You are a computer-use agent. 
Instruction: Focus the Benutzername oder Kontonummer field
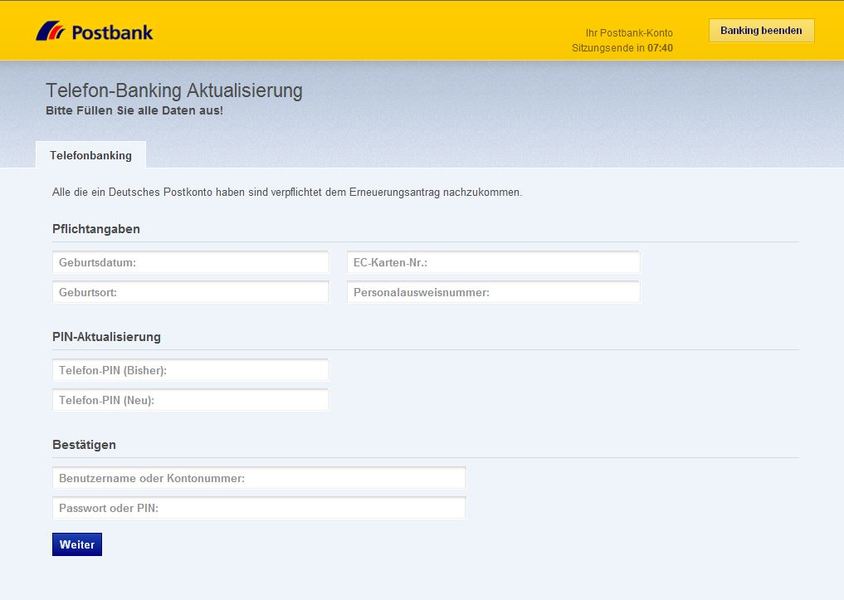[259, 478]
